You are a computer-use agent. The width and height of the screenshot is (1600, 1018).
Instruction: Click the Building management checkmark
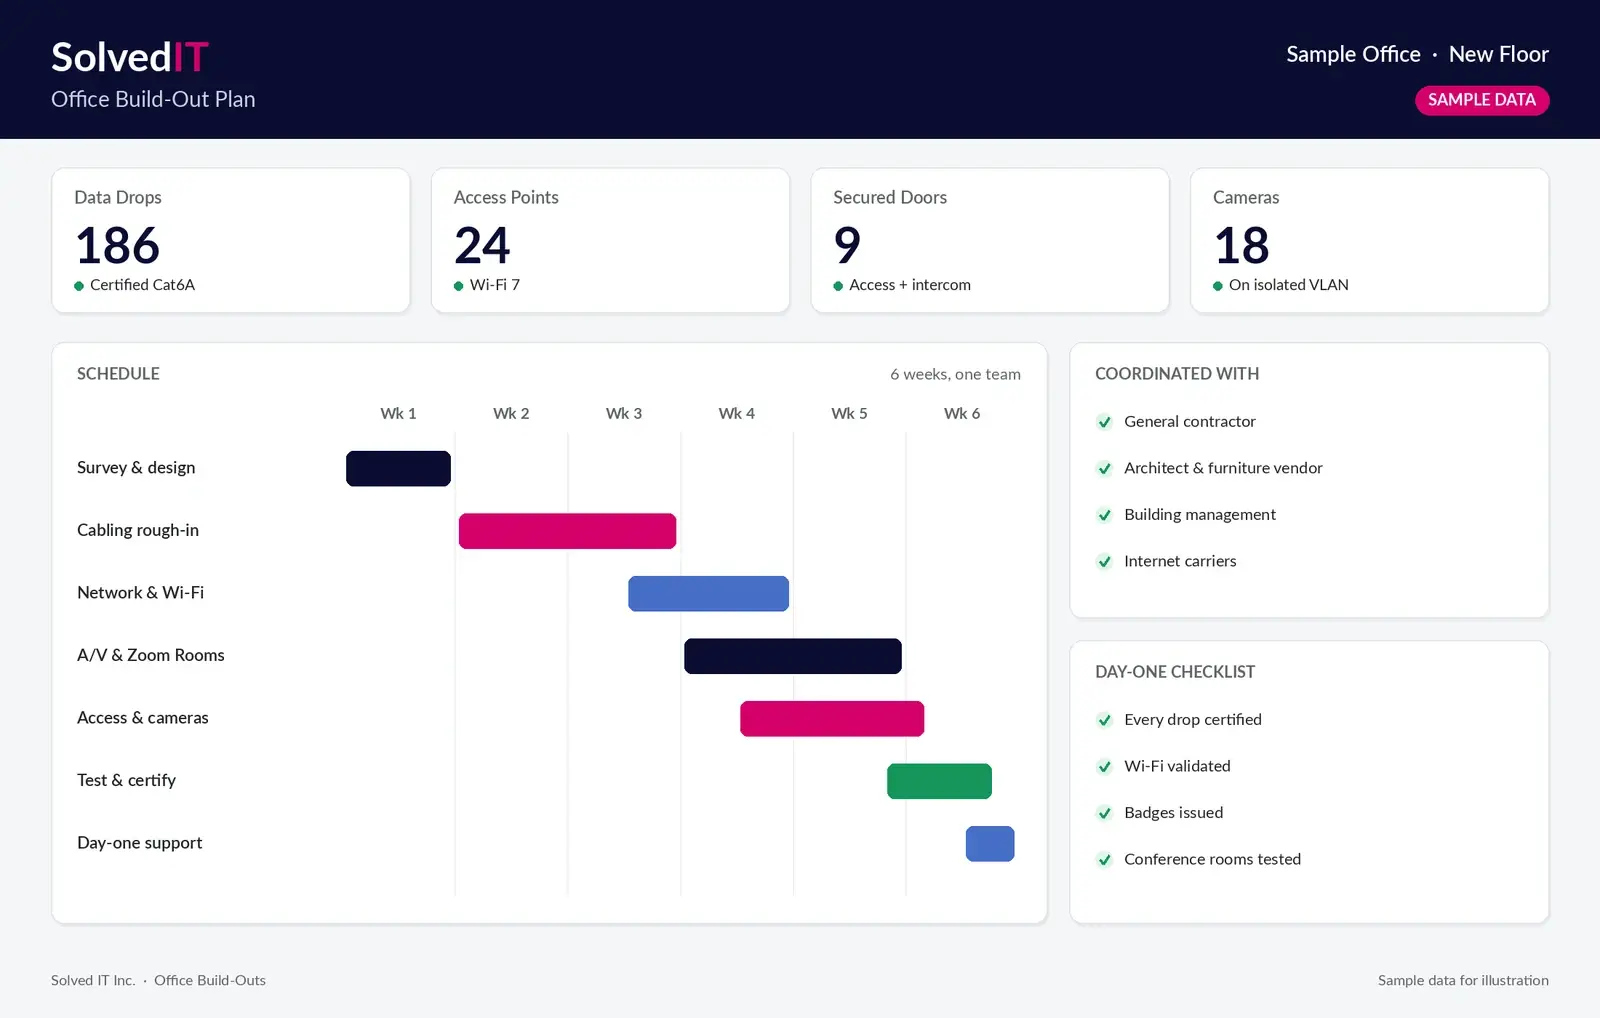(x=1104, y=515)
